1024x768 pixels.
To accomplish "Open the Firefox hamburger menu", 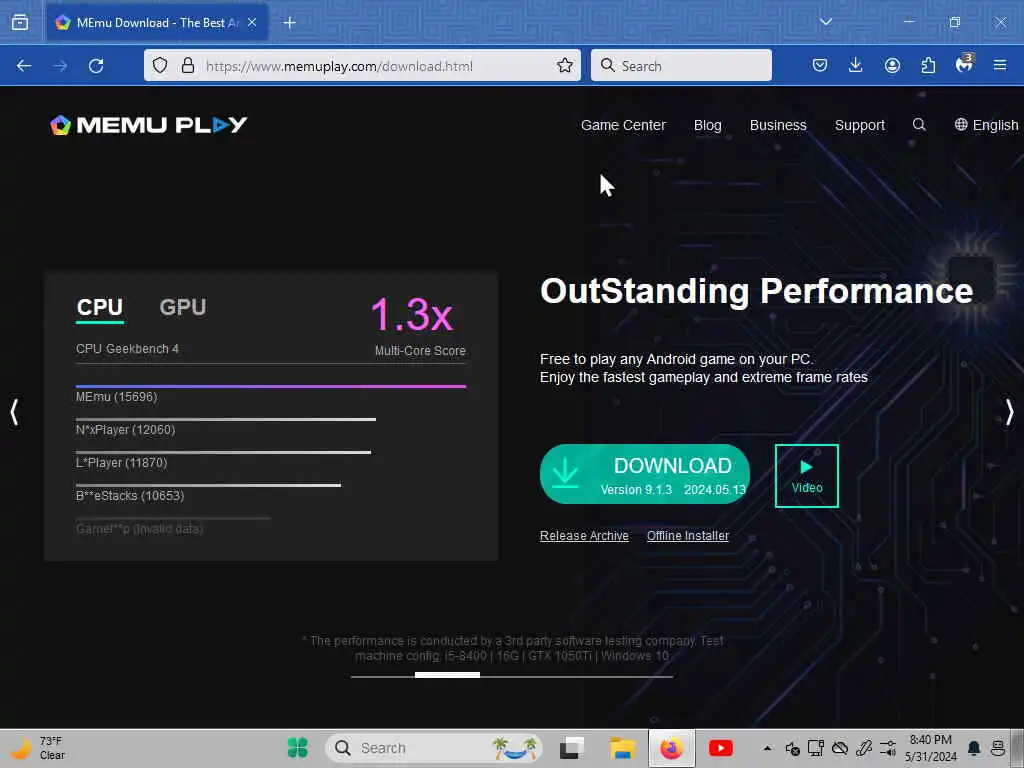I will point(1000,65).
